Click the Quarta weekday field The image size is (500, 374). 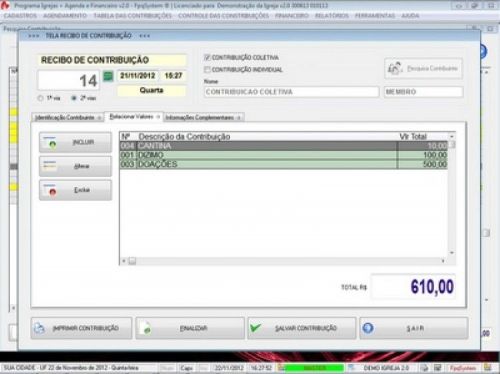(x=152, y=90)
